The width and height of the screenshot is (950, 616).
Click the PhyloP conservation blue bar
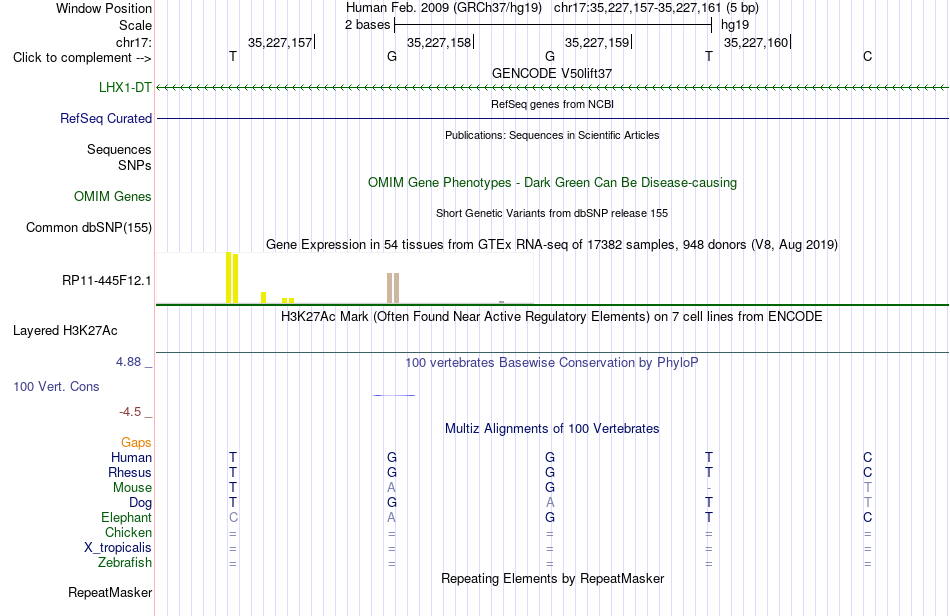pyautogui.click(x=394, y=396)
